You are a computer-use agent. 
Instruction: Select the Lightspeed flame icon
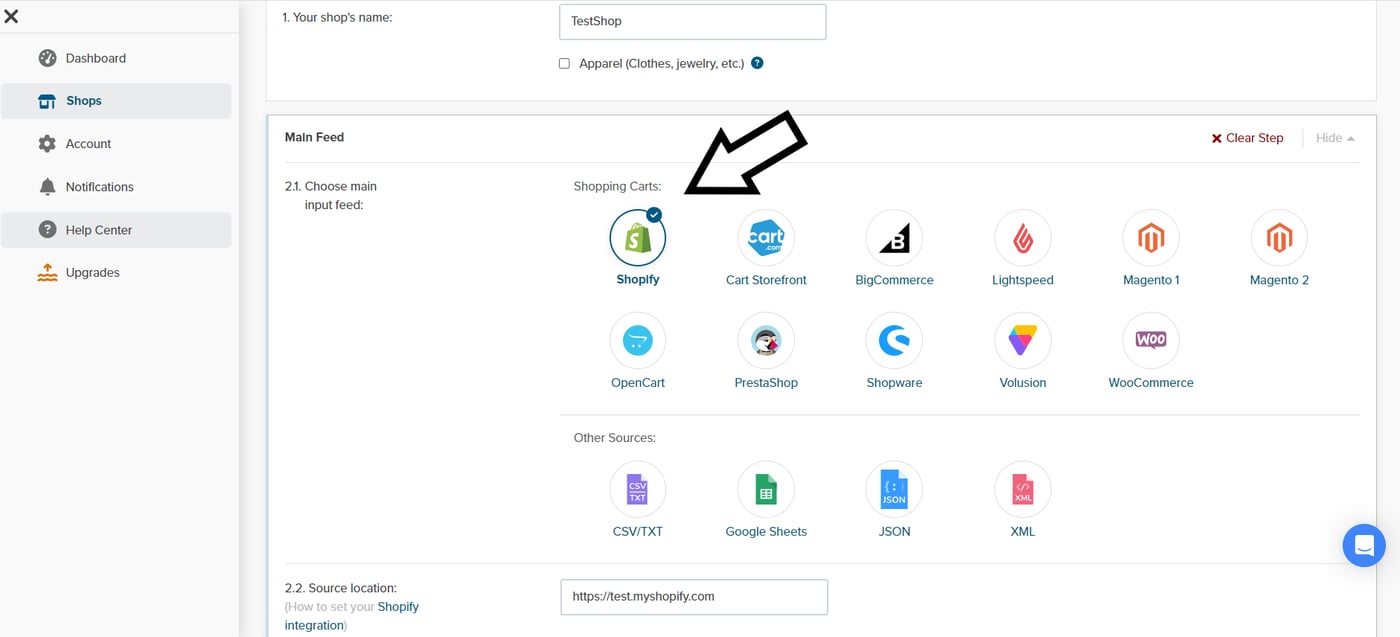pos(1022,238)
